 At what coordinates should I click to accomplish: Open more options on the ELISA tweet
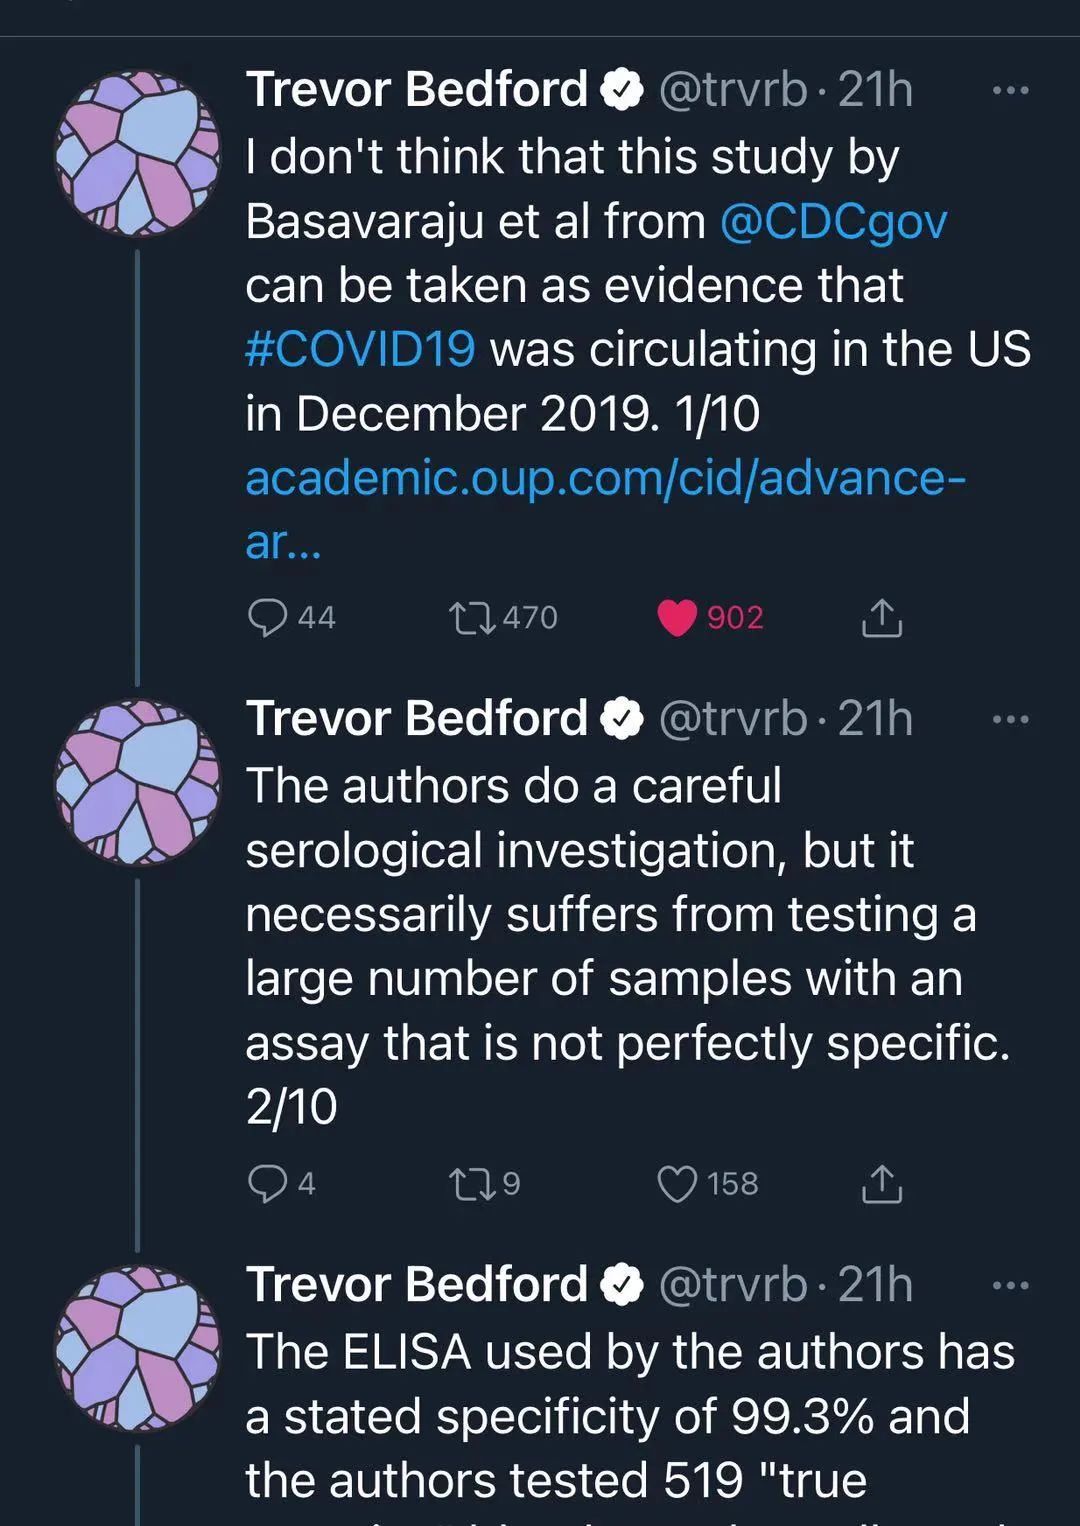(1010, 1286)
